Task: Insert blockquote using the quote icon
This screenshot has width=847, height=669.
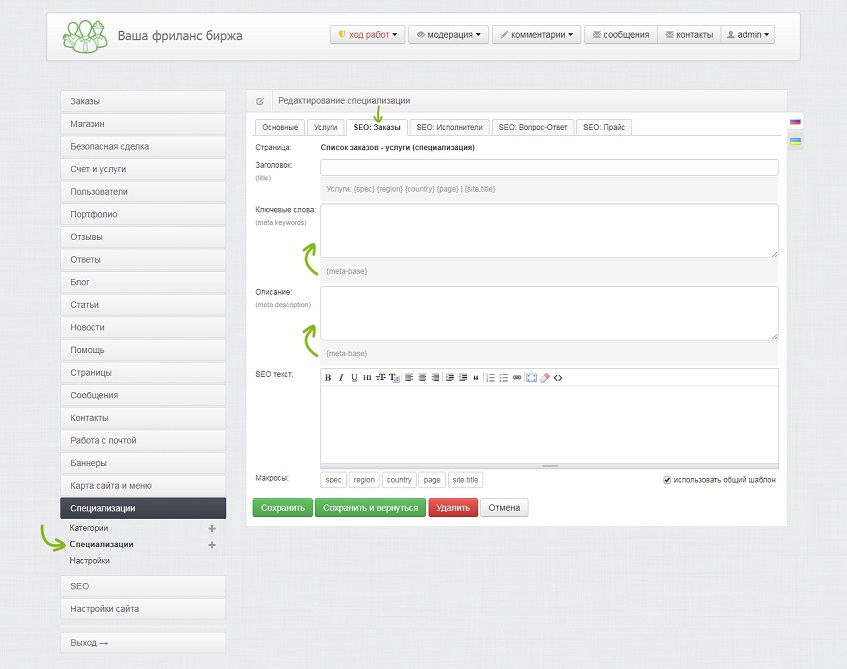Action: [x=476, y=378]
